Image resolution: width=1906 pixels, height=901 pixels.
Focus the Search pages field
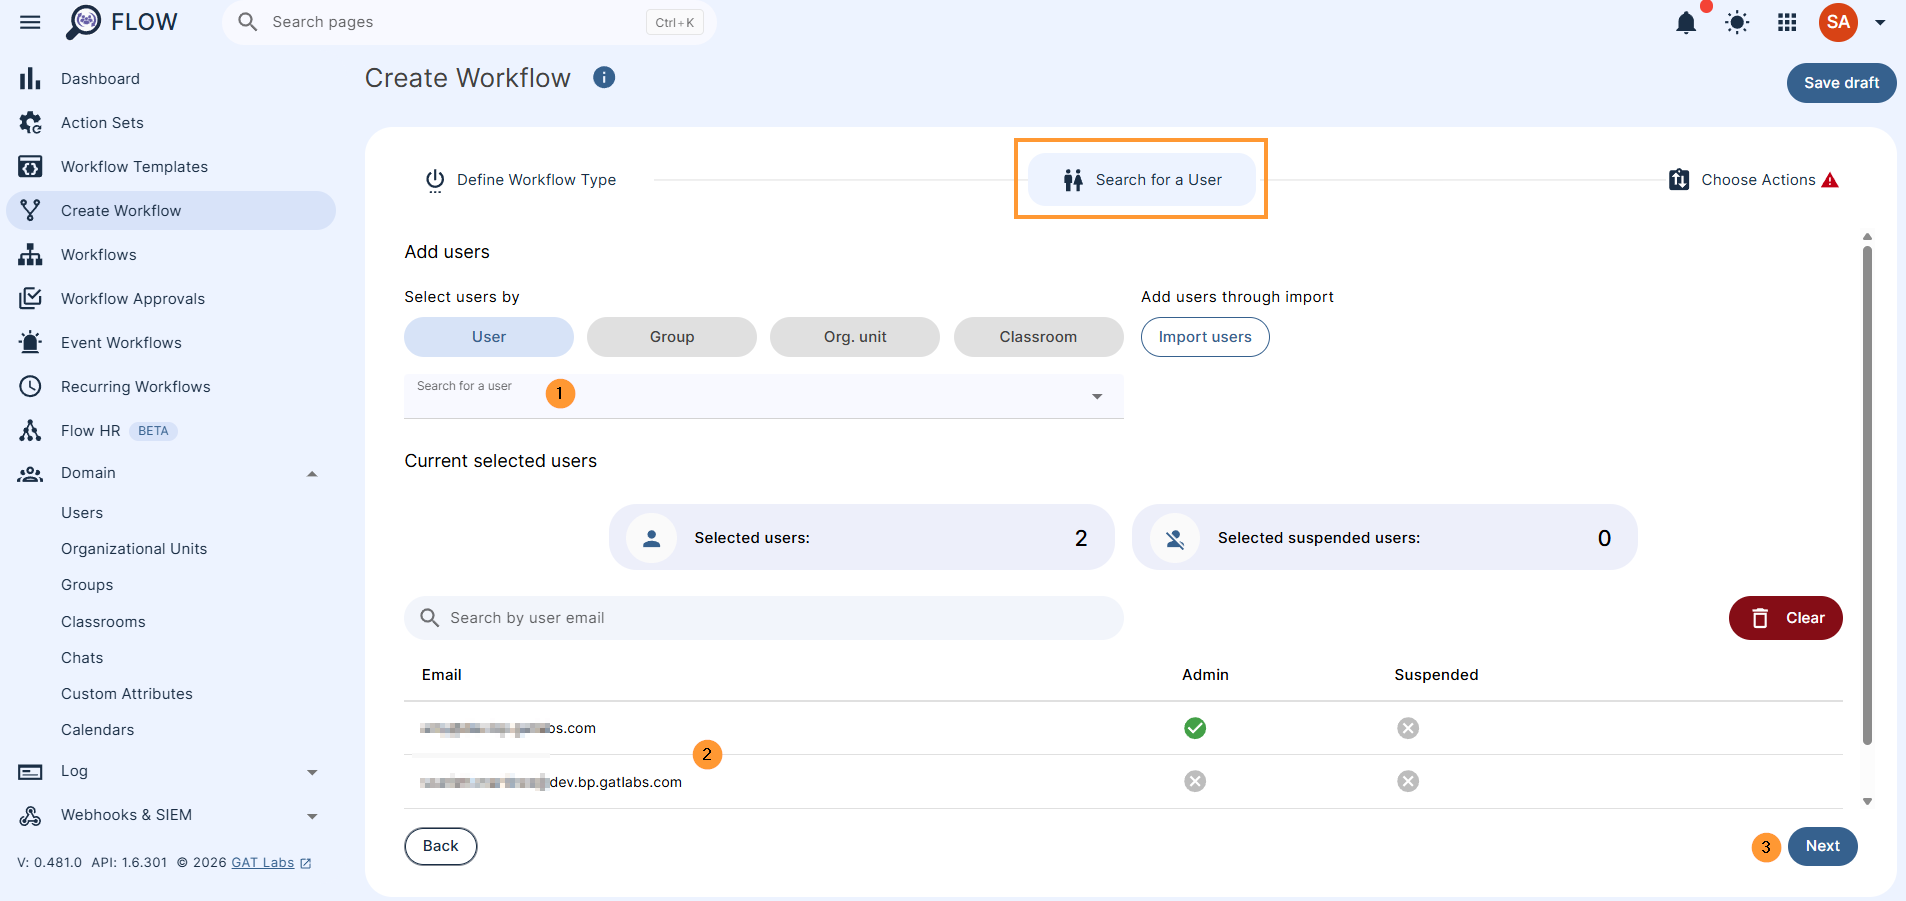pos(468,22)
